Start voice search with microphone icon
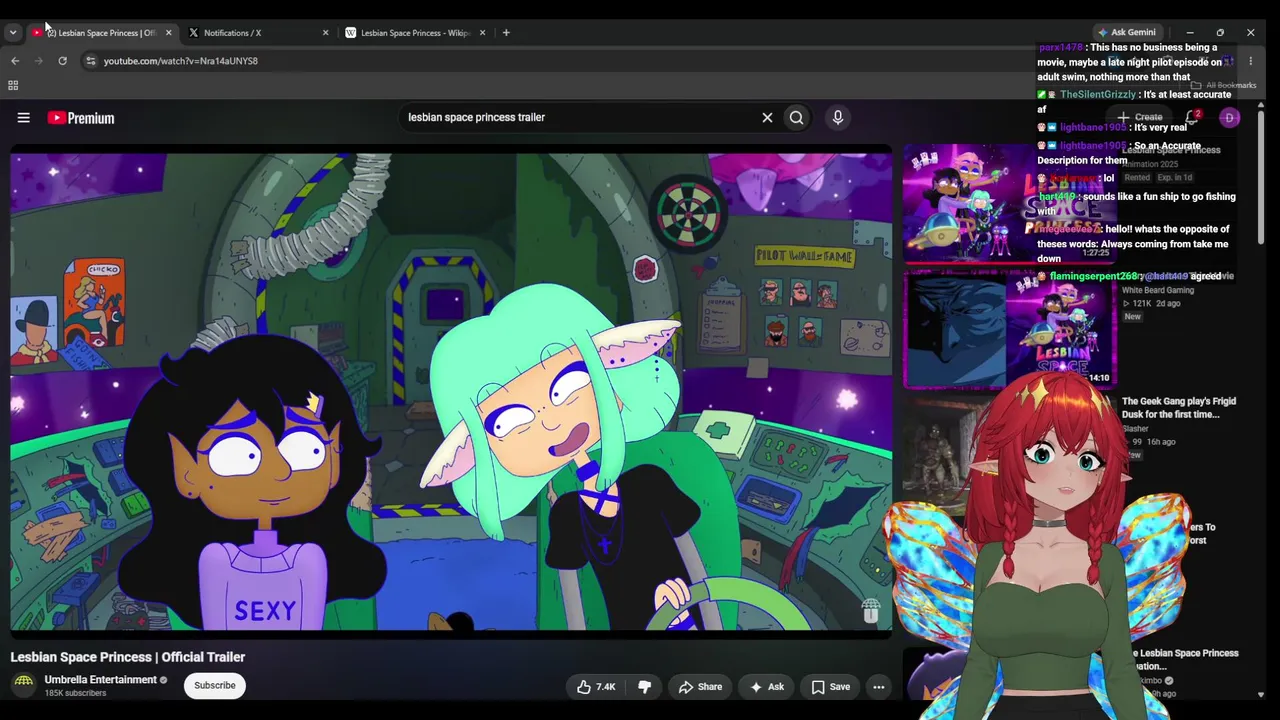1280x720 pixels. tap(838, 118)
